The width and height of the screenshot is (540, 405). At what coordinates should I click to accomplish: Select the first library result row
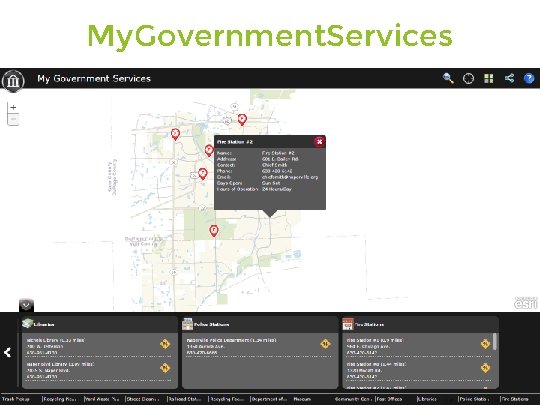pyautogui.click(x=99, y=346)
